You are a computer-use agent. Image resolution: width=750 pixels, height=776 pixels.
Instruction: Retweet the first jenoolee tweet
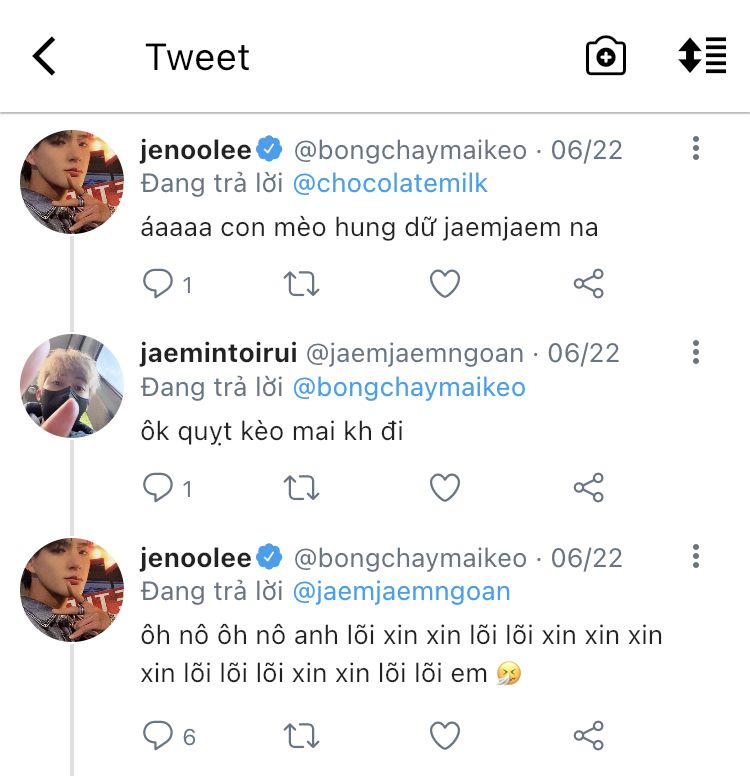301,284
